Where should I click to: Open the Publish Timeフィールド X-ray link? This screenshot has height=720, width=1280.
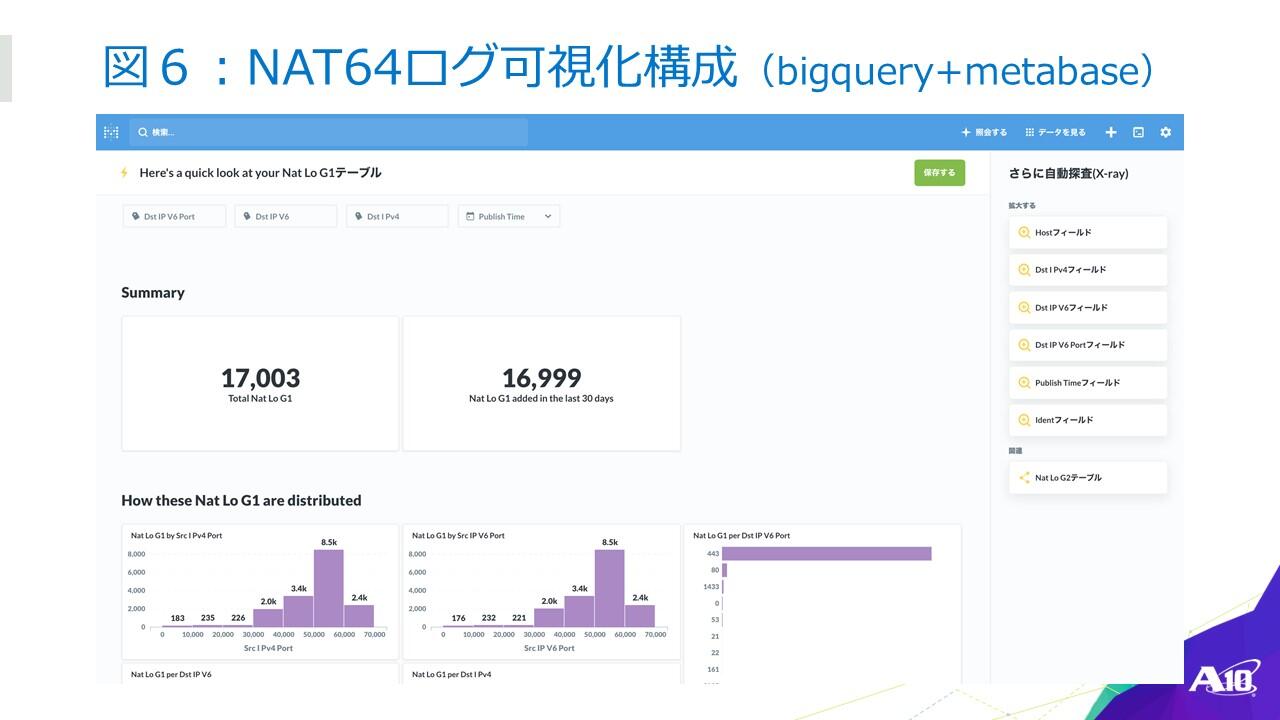pos(1088,382)
